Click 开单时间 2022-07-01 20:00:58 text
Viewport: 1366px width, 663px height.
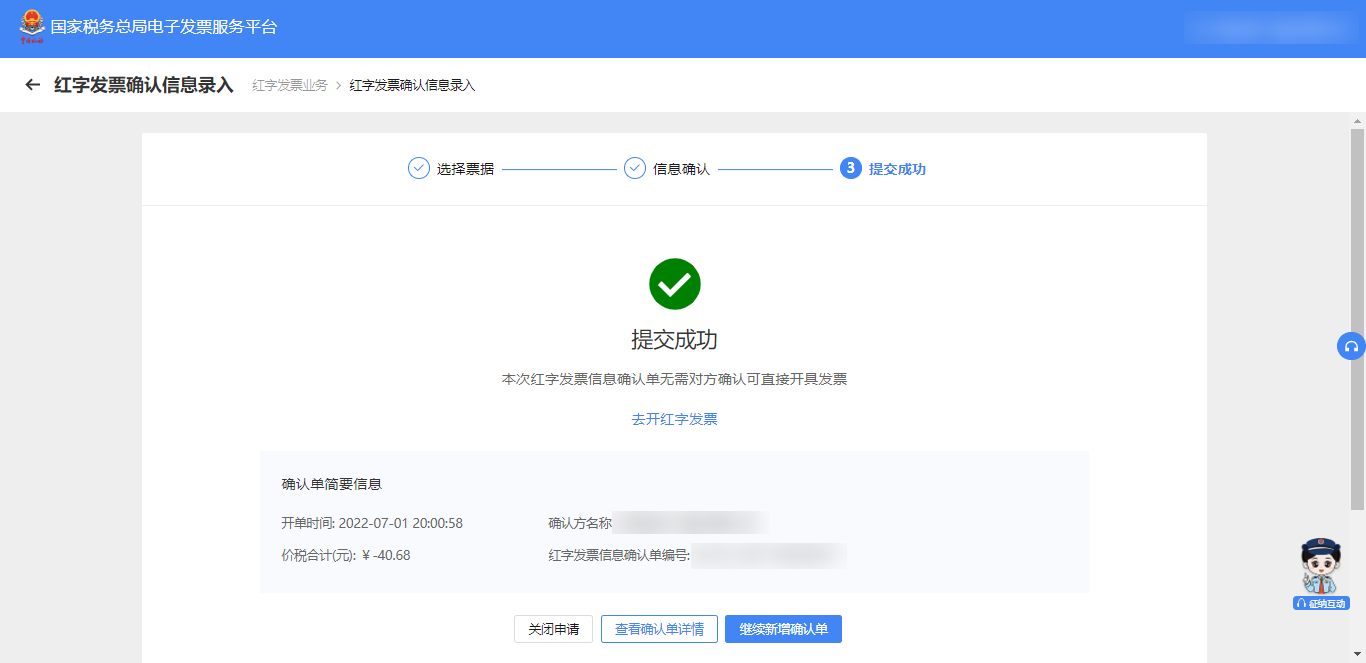(372, 523)
